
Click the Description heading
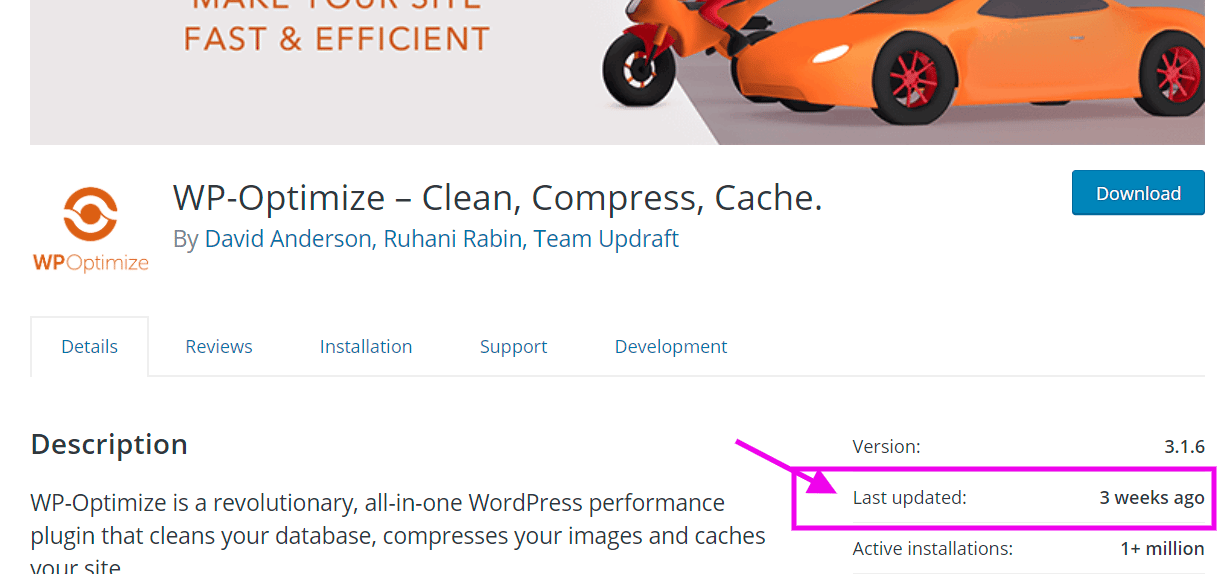(x=109, y=444)
